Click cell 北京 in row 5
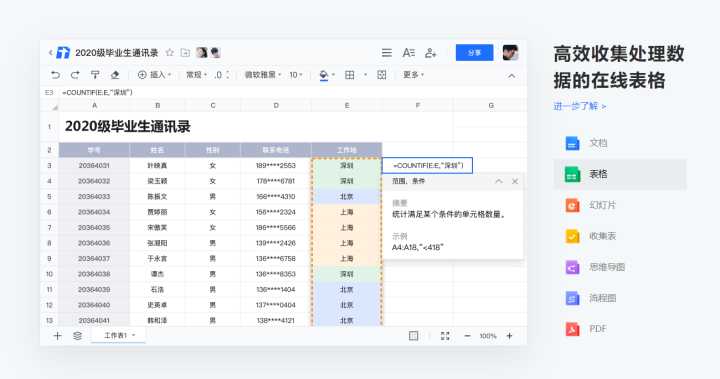The height and width of the screenshot is (379, 720). coord(347,197)
